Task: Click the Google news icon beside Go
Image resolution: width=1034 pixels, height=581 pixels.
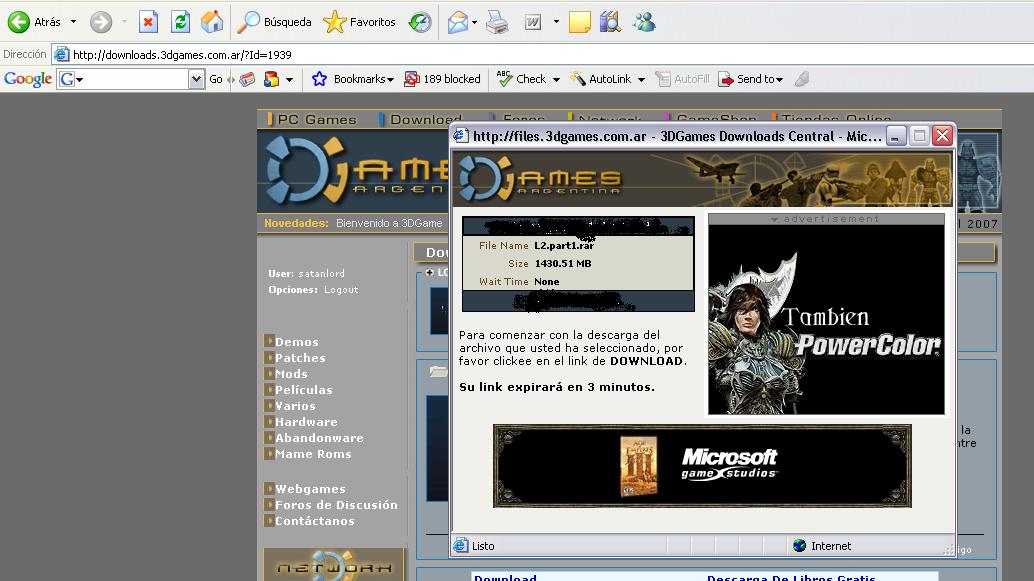Action: click(x=247, y=79)
